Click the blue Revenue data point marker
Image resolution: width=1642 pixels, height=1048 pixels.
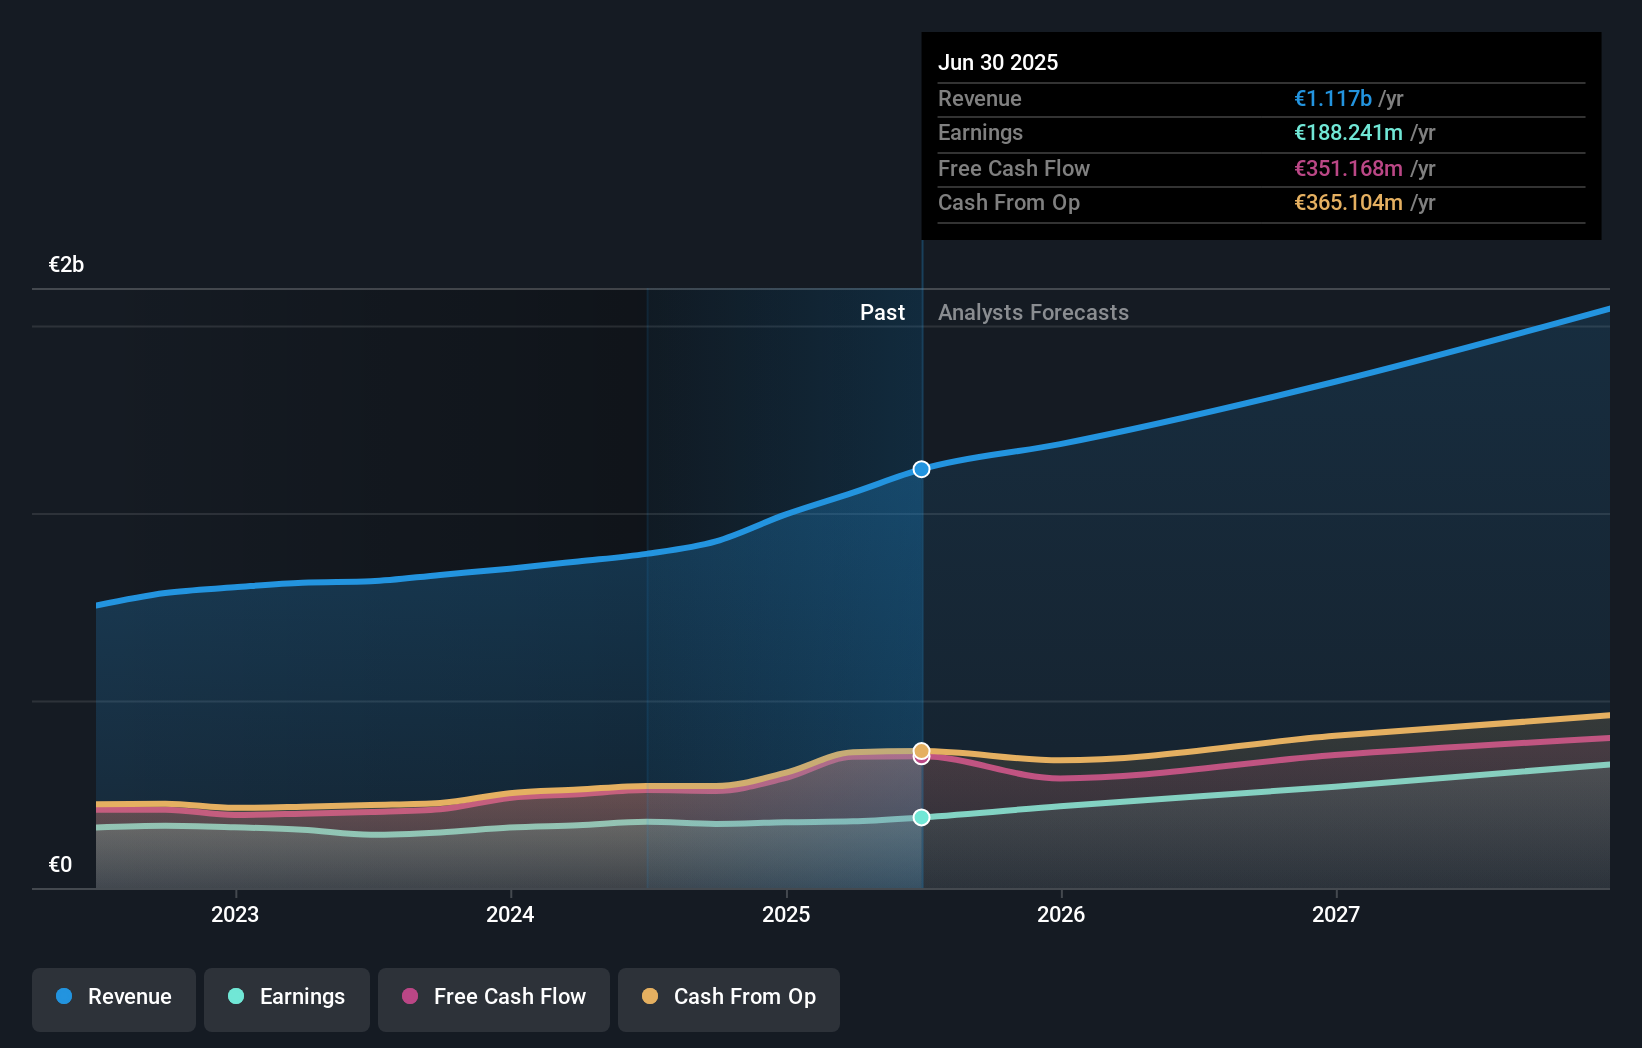(x=921, y=468)
